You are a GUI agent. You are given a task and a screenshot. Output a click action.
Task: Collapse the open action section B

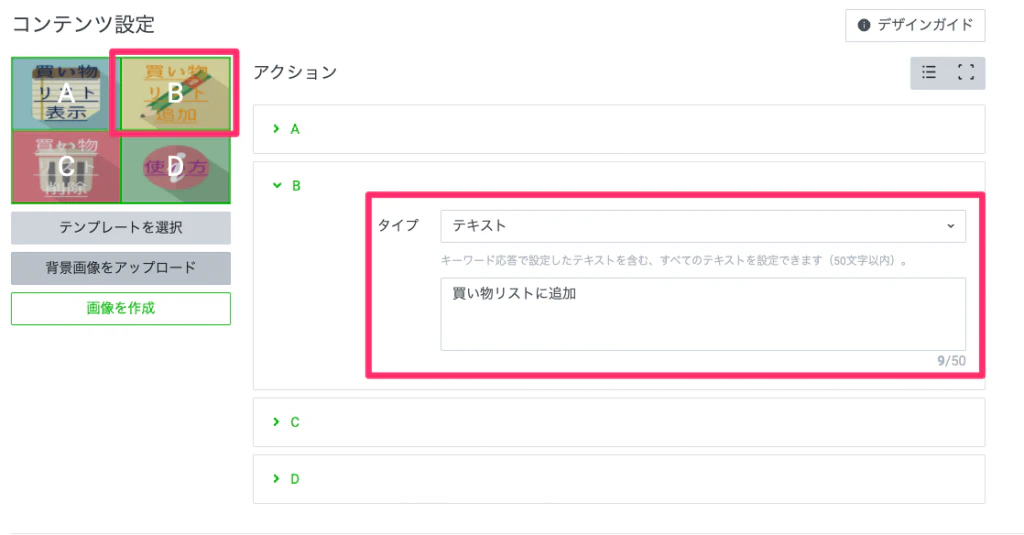click(285, 185)
